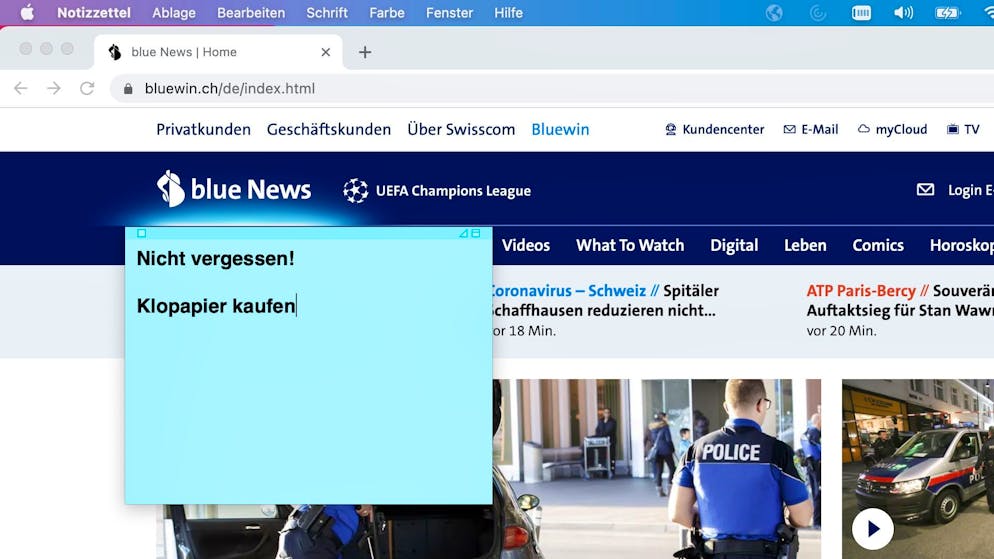994x559 pixels.
Task: Collapse the sticky note with the corner icon
Action: click(x=476, y=233)
